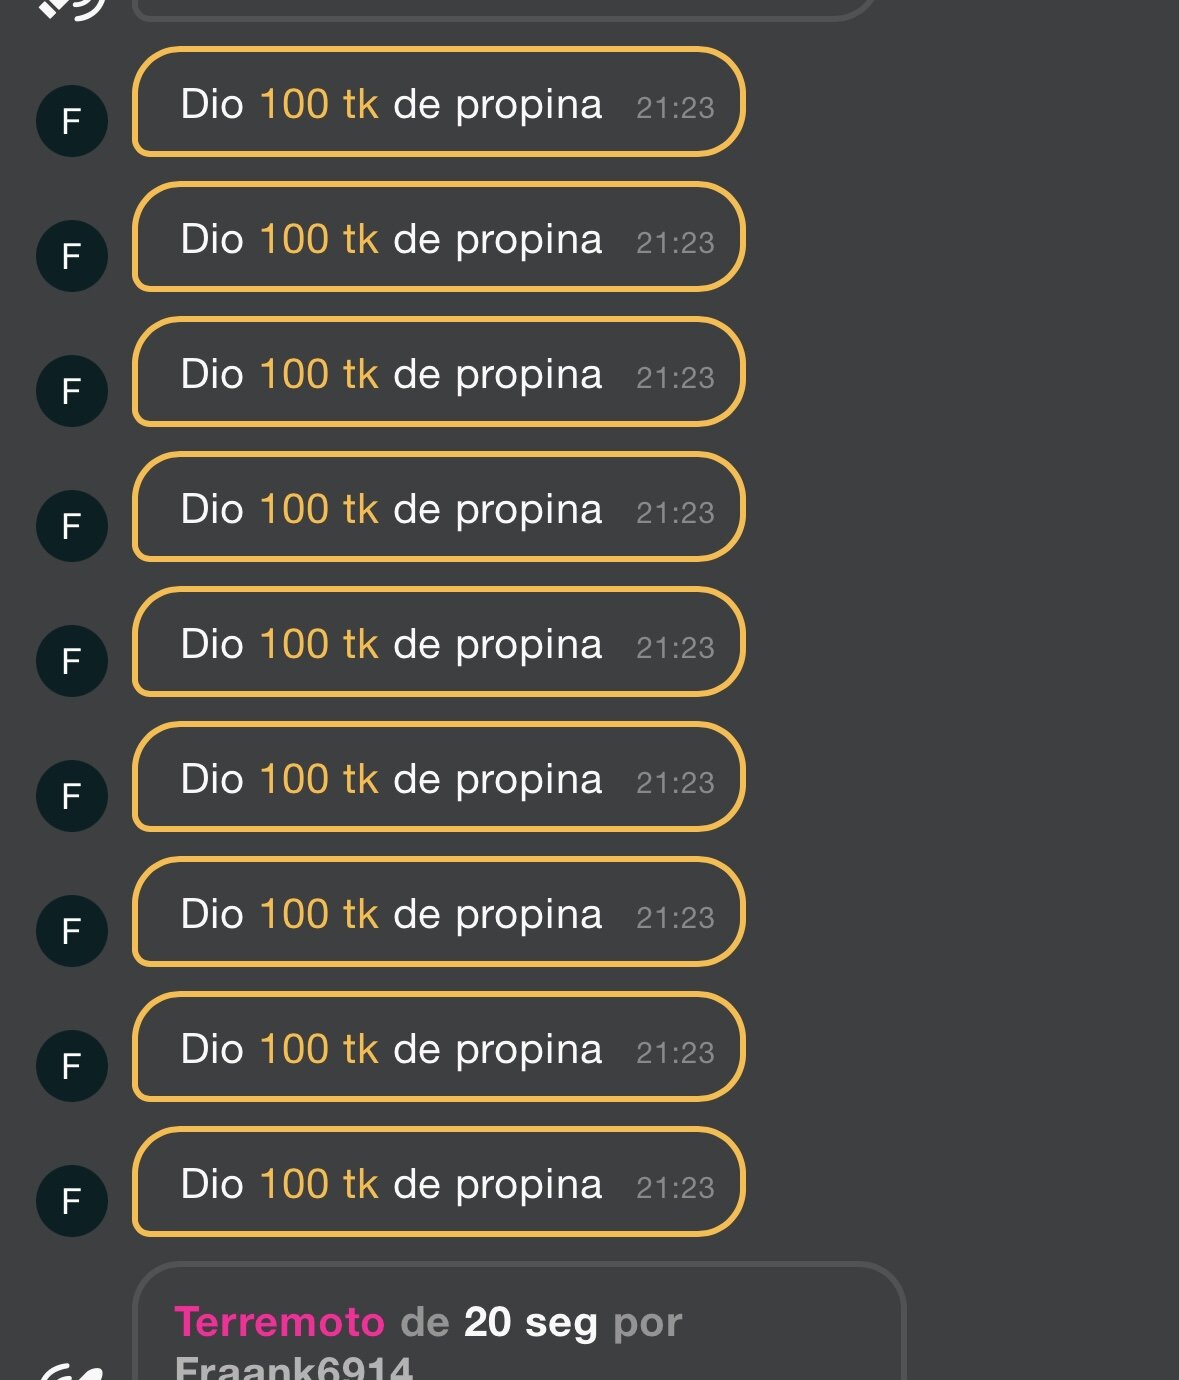
Task: Click the ninth 'Dio 100 tk de propina' bubble
Action: (438, 1183)
